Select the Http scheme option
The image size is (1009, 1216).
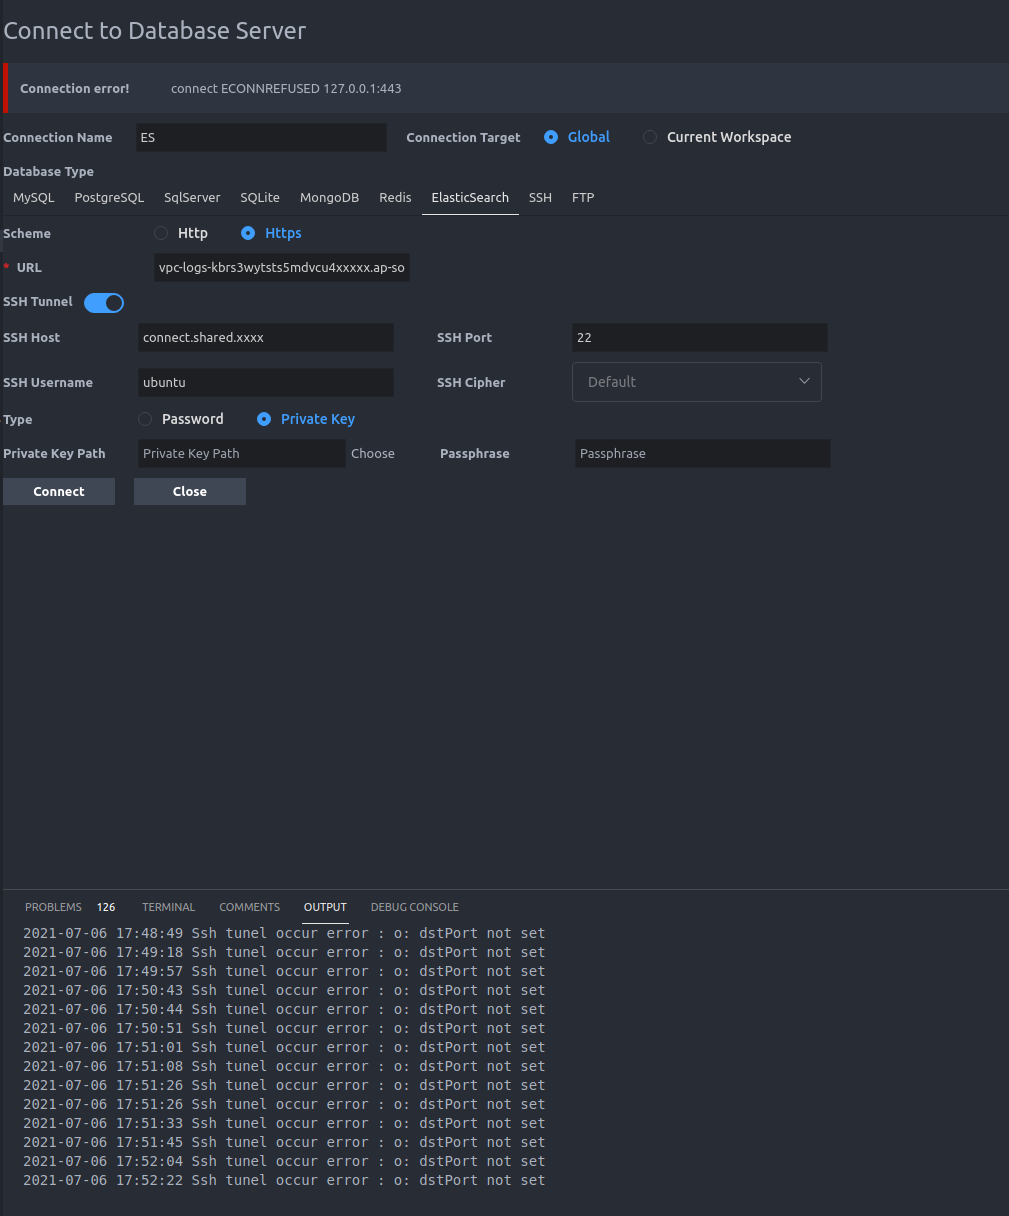tap(161, 233)
